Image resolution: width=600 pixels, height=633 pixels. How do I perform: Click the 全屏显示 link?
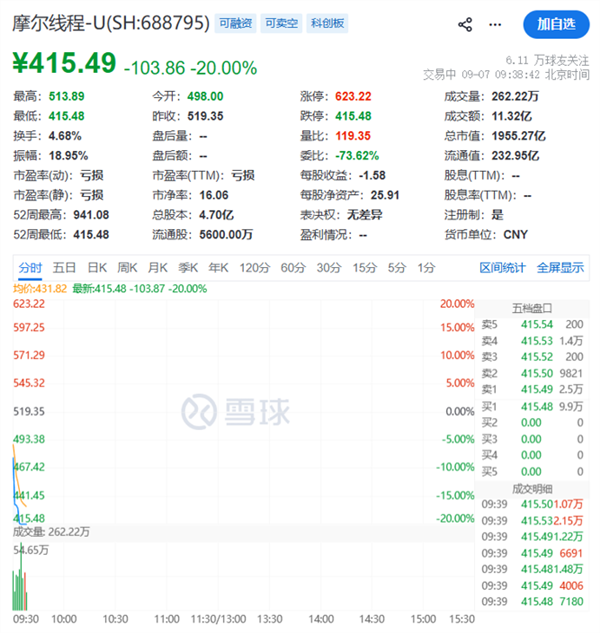click(x=560, y=268)
